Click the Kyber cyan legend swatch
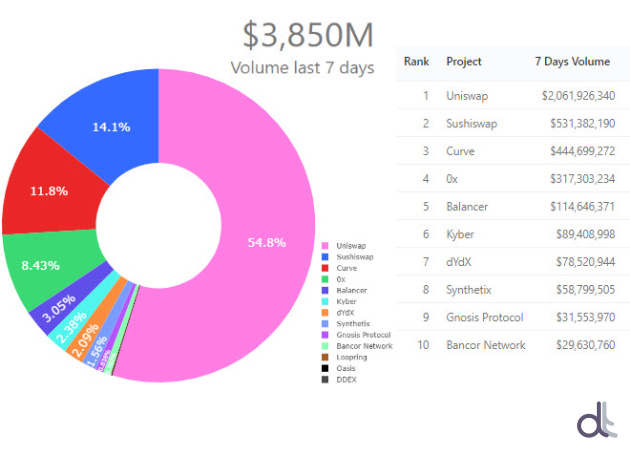Image resolution: width=630 pixels, height=450 pixels. pos(325,301)
